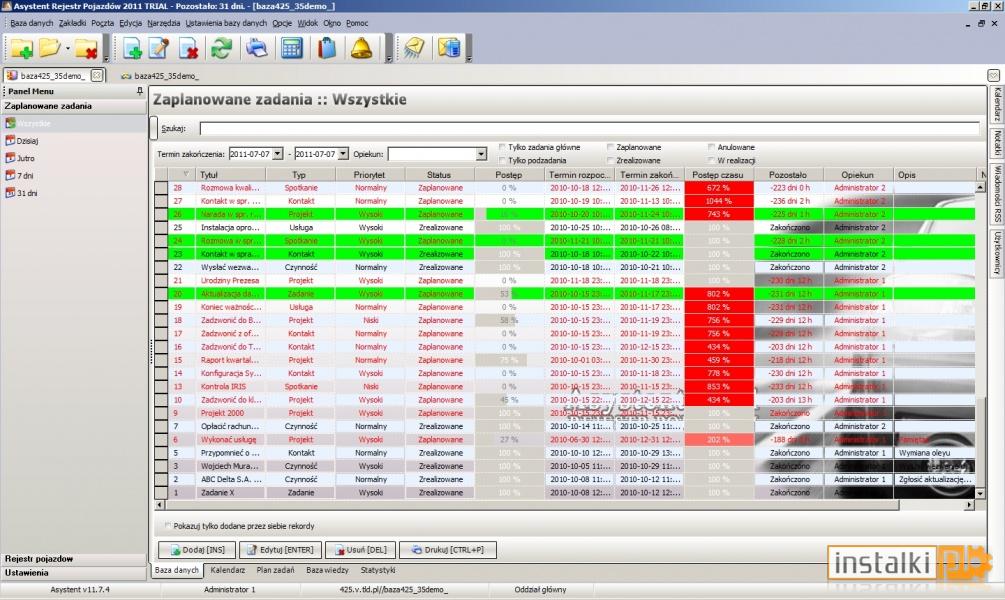Toggle Anulowane checkbox
The height and width of the screenshot is (600, 1005).
711,147
